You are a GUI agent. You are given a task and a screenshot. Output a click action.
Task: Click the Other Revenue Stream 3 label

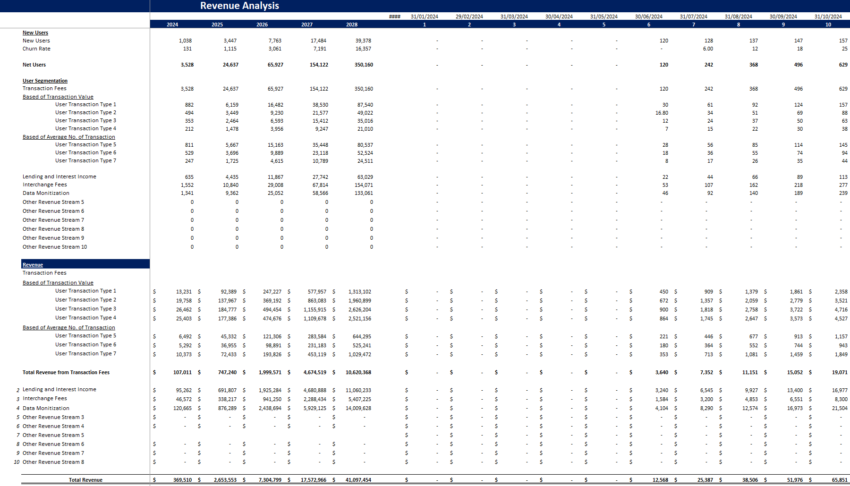pos(53,417)
